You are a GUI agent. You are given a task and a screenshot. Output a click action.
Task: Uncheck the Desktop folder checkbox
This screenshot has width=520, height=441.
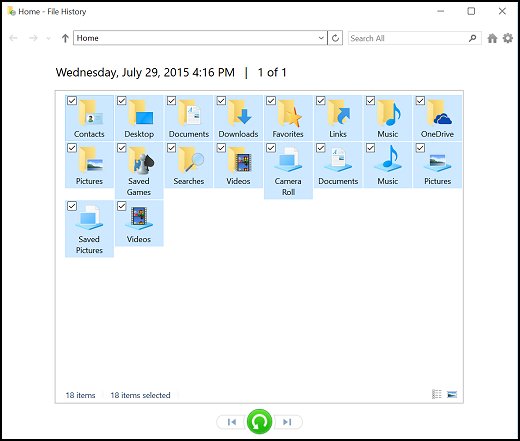122,100
